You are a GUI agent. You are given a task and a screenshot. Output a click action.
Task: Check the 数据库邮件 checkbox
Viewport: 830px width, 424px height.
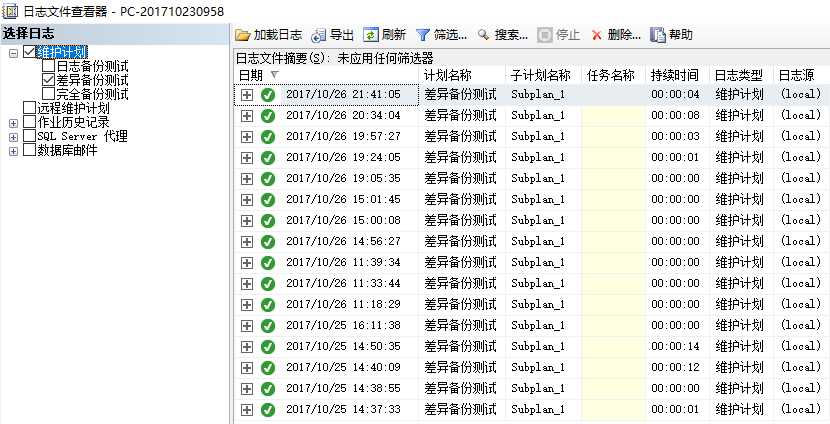coord(29,150)
